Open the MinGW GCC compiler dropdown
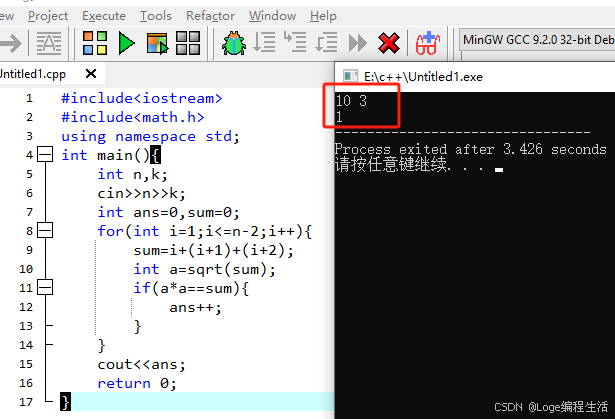Screen dimensions: 615x419 [537, 40]
